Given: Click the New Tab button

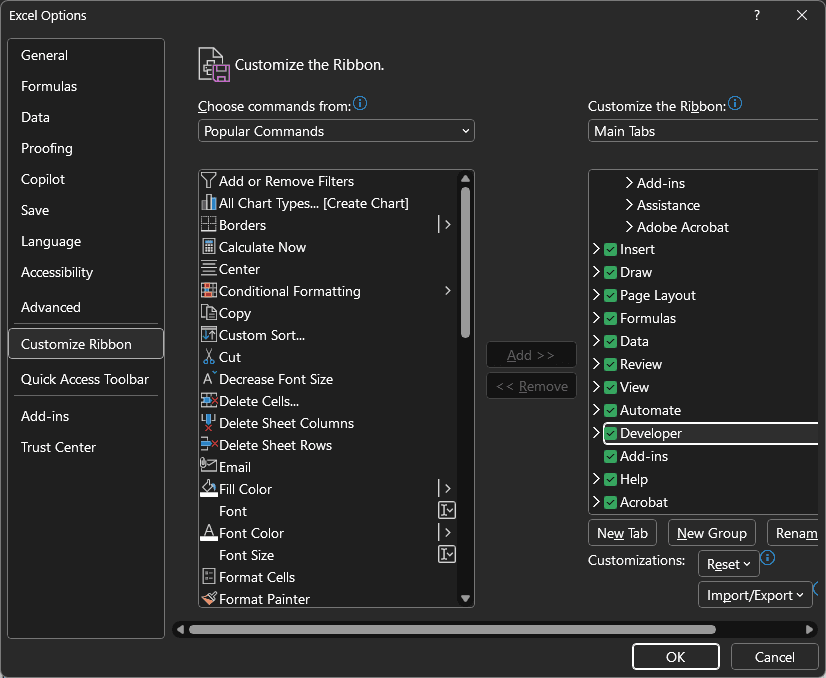Looking at the screenshot, I should pyautogui.click(x=622, y=533).
